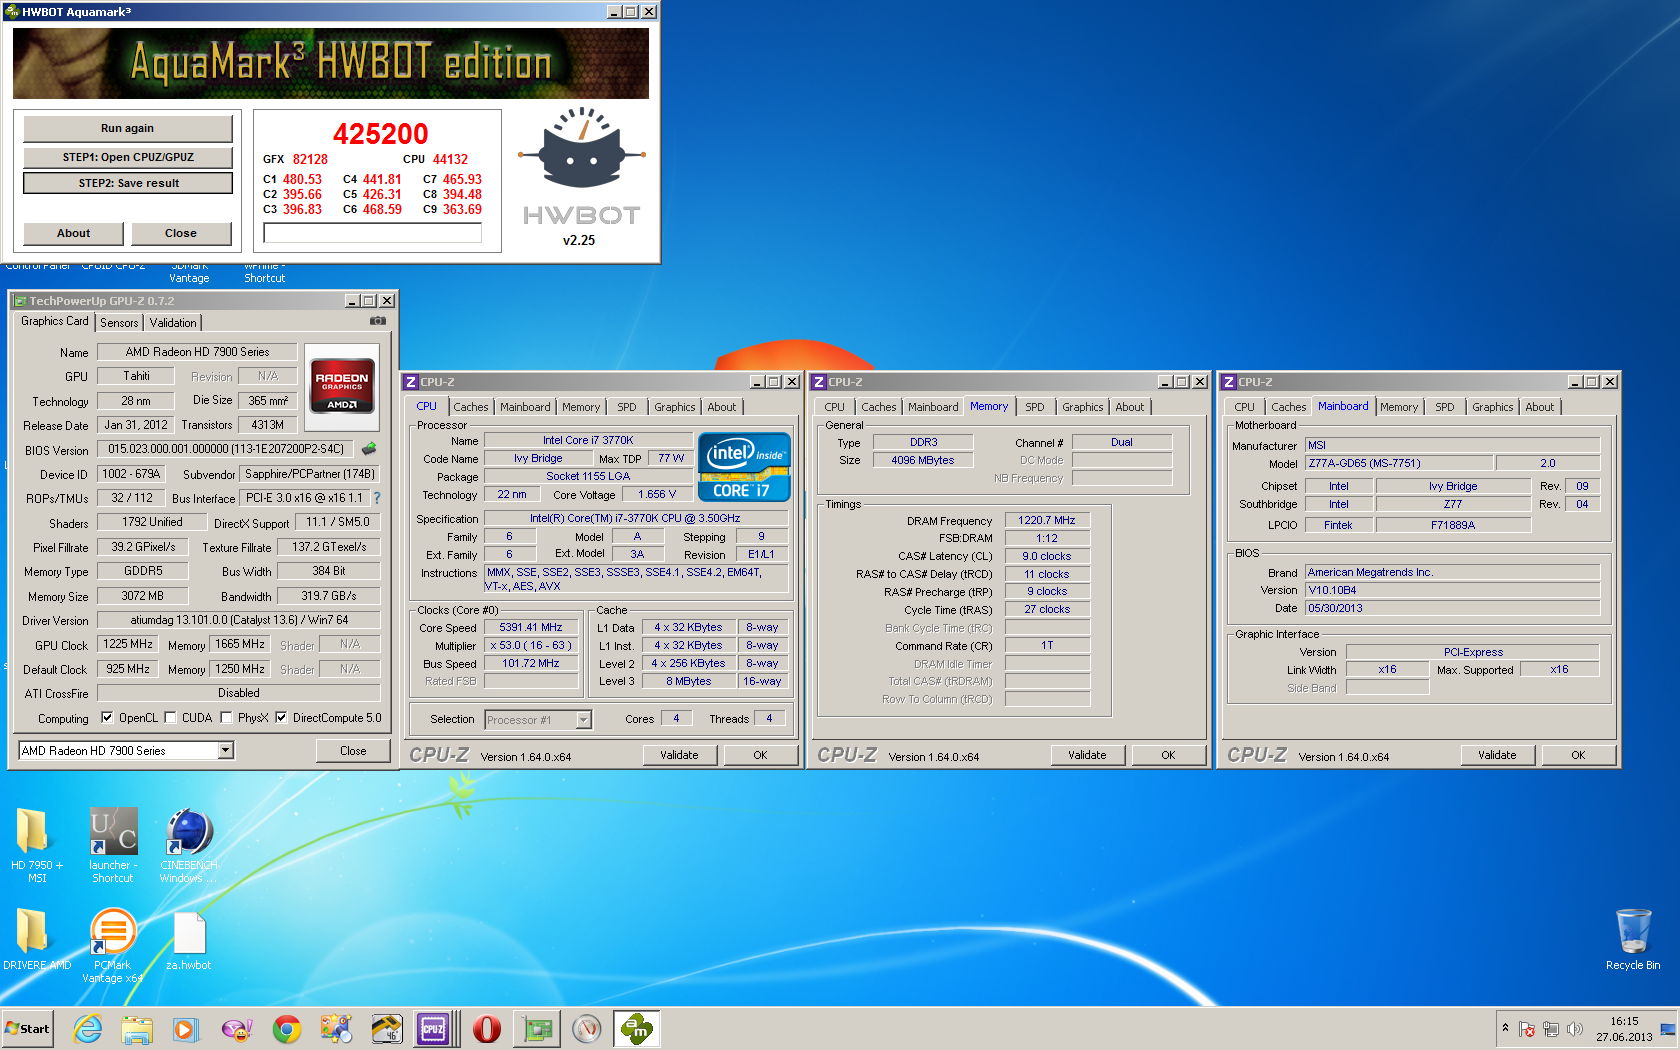The width and height of the screenshot is (1680, 1050).
Task: Click the BIOS save chip icon in GPU-Z
Action: pos(369,449)
